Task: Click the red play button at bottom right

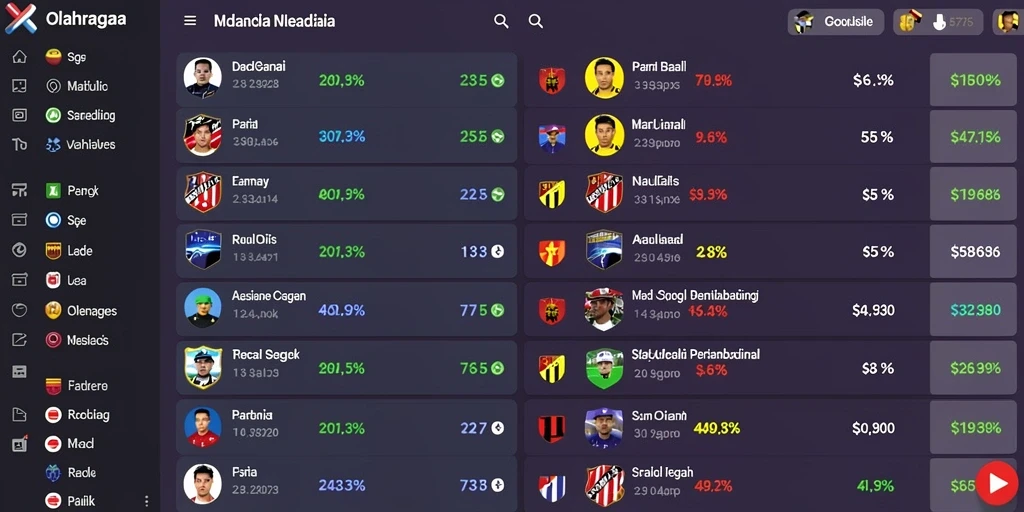Action: pyautogui.click(x=997, y=483)
